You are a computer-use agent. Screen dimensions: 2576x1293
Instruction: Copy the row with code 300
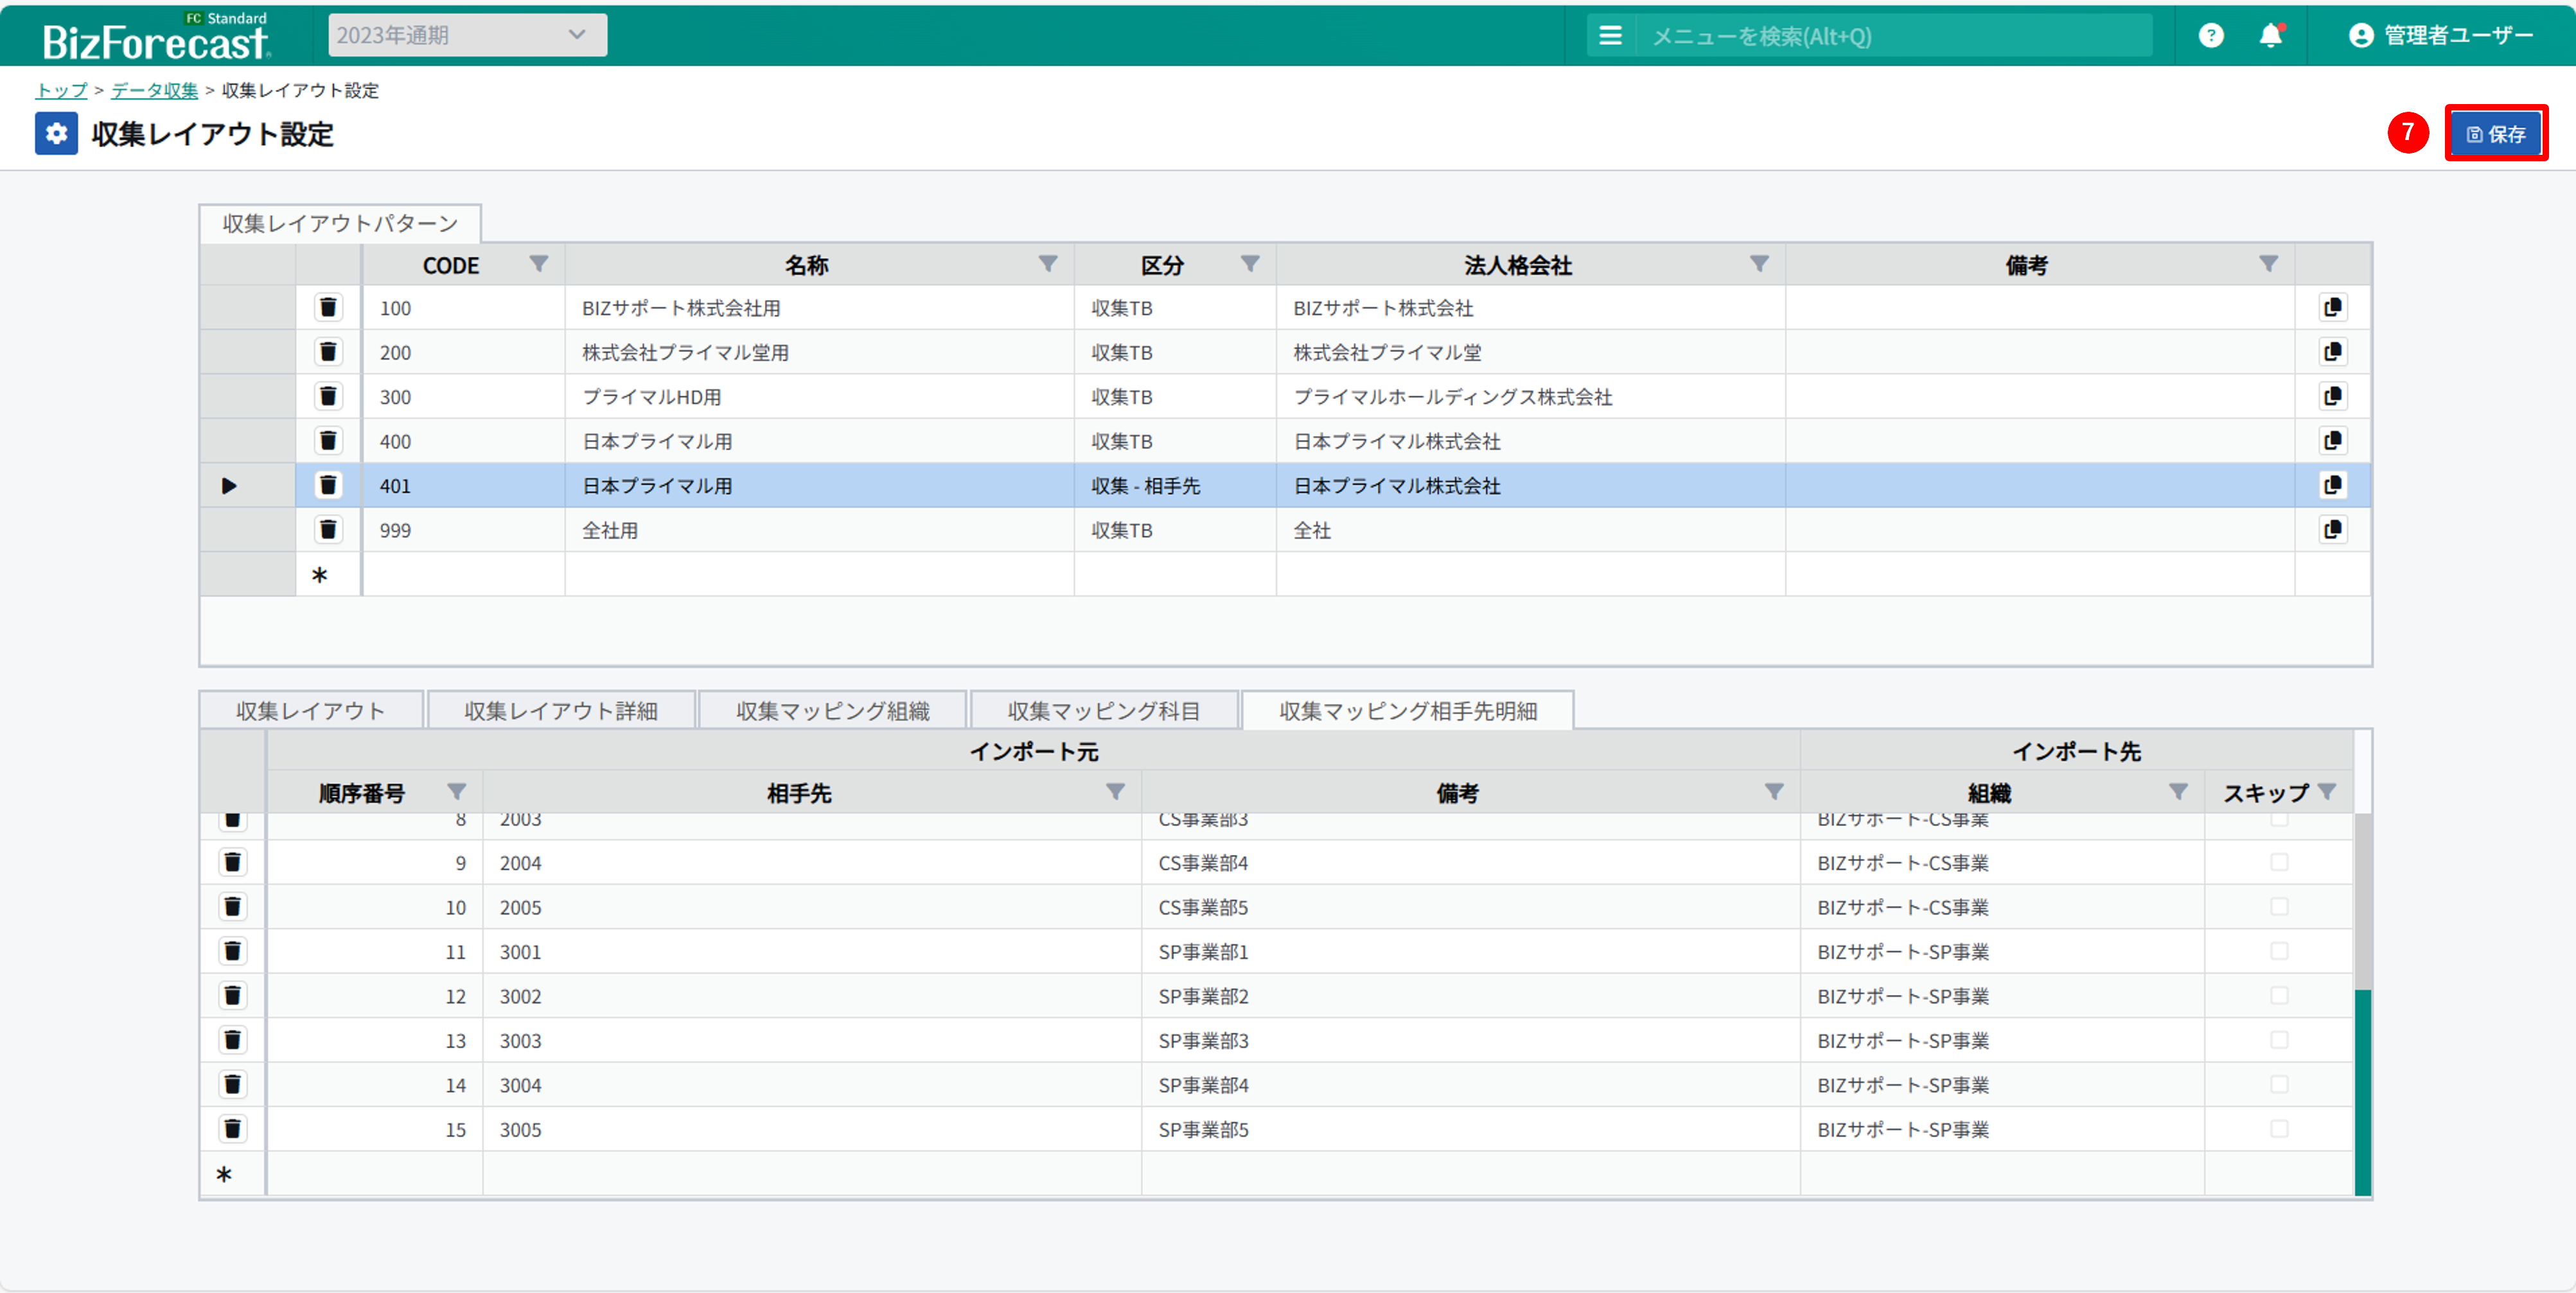[x=2332, y=396]
